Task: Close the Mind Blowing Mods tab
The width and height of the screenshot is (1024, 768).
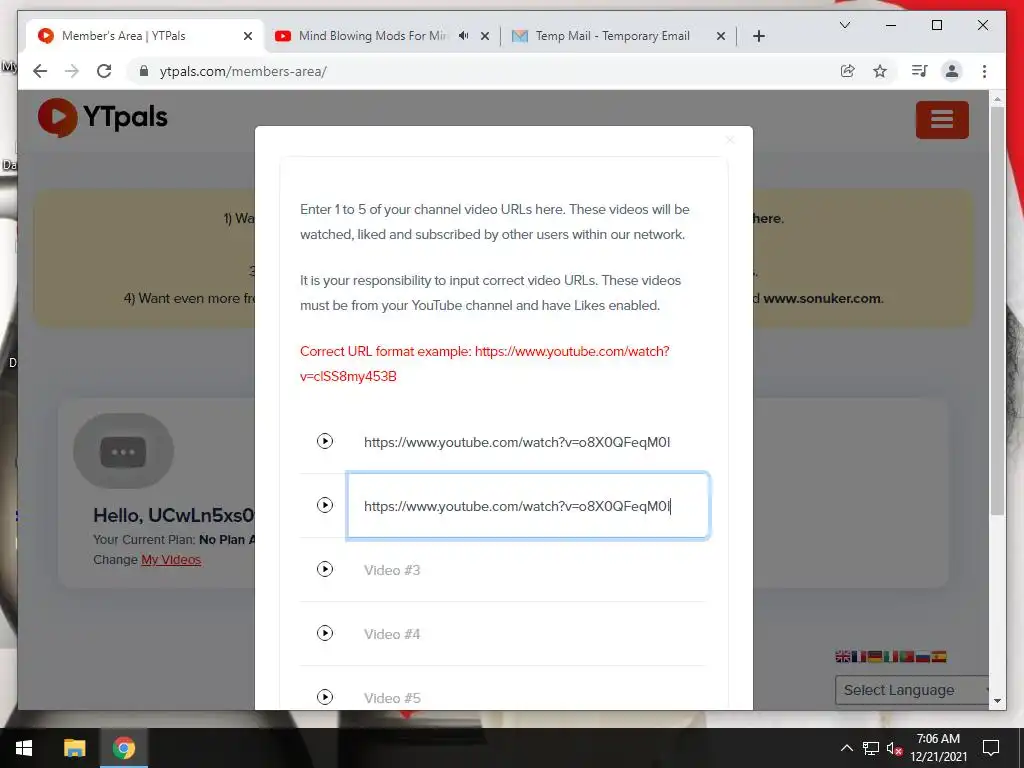Action: [x=485, y=36]
